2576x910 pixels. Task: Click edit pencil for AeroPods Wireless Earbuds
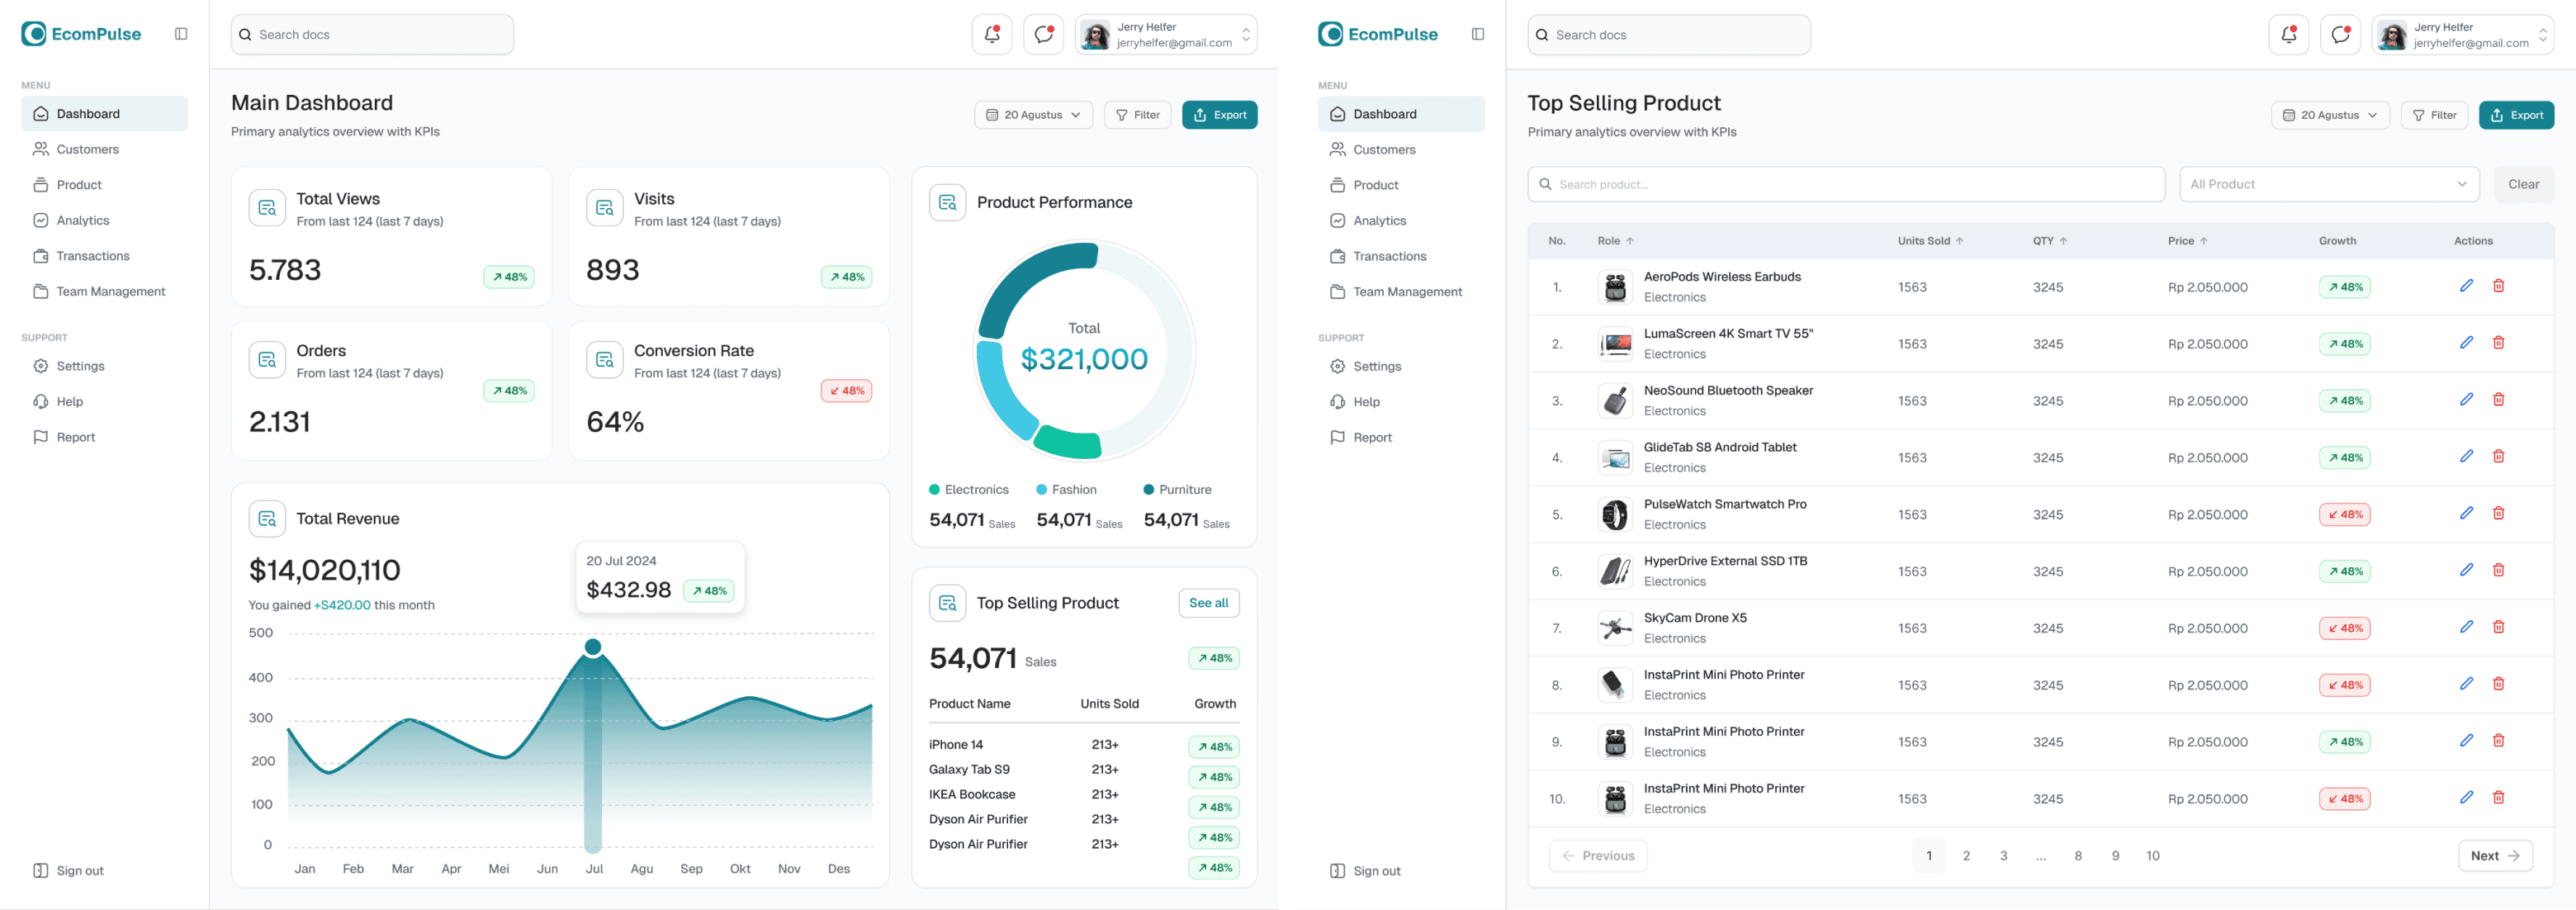click(x=2466, y=286)
